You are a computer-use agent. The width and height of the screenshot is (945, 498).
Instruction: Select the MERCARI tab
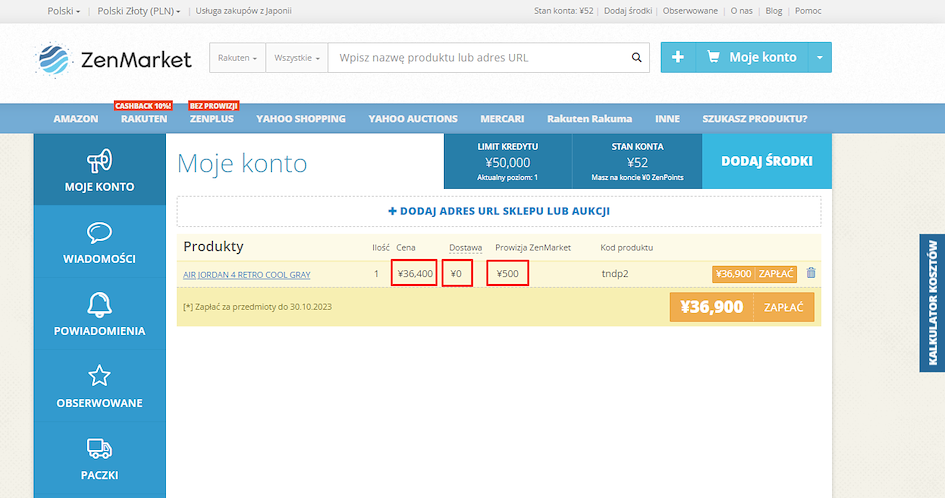(x=502, y=119)
